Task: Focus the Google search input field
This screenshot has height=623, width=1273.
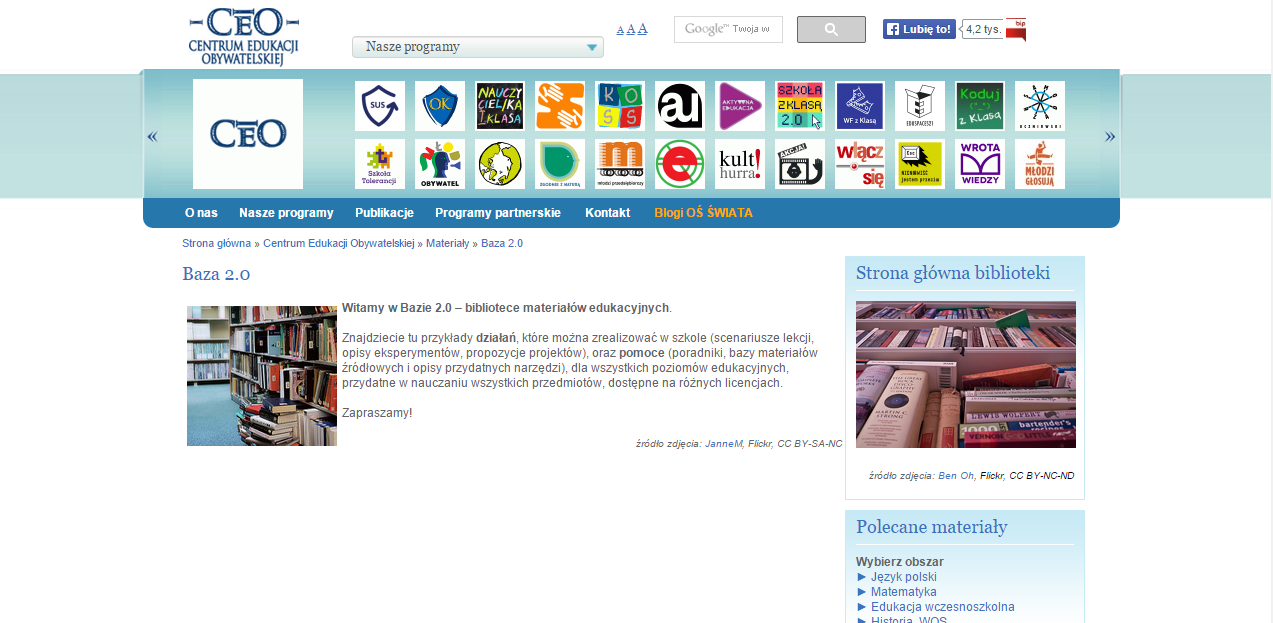Action: tap(728, 30)
